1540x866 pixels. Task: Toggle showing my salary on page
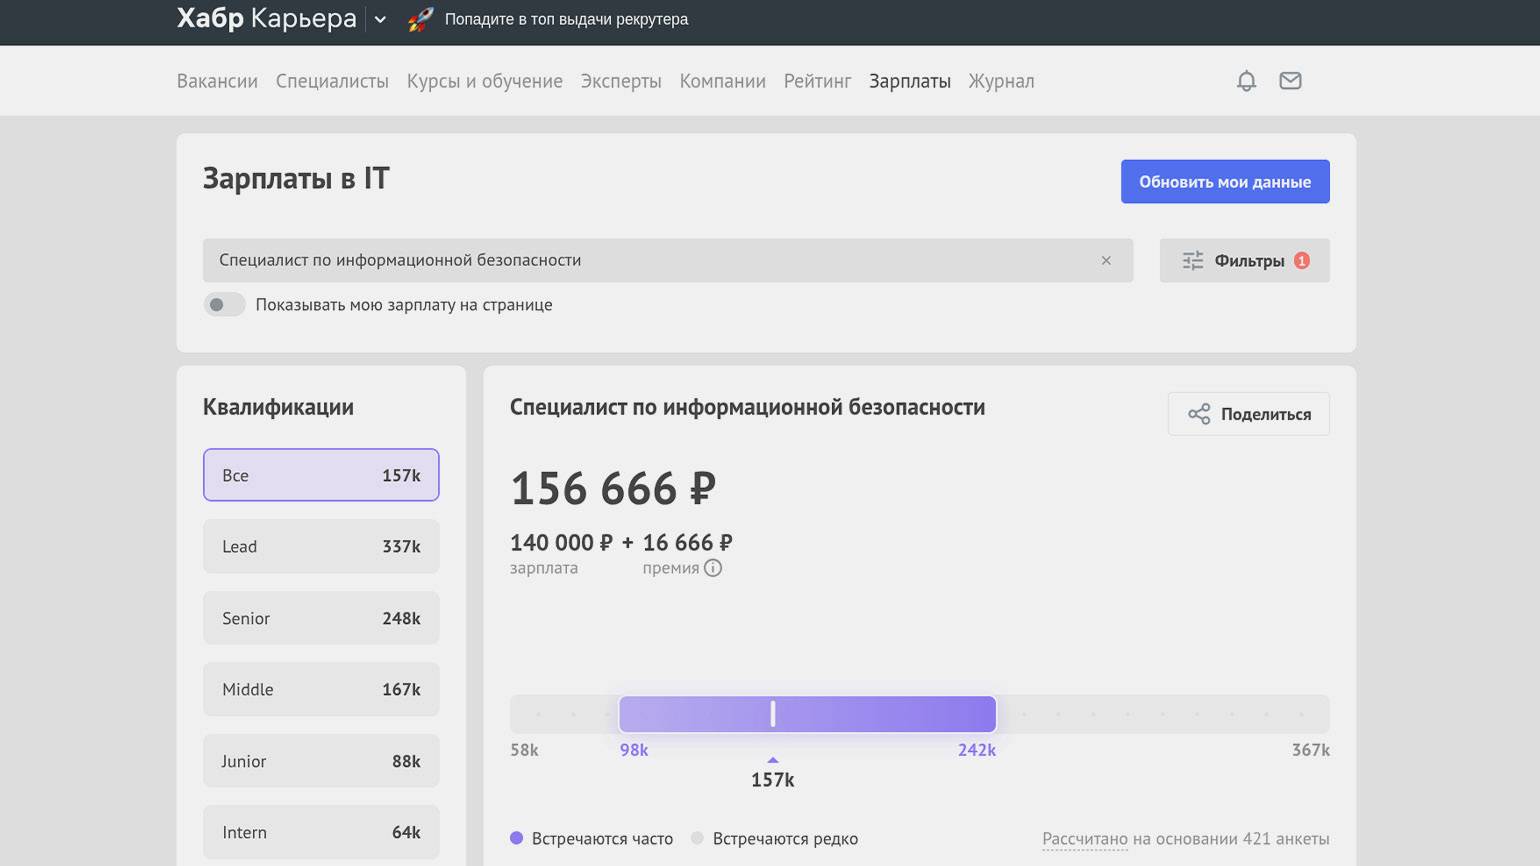pos(225,305)
